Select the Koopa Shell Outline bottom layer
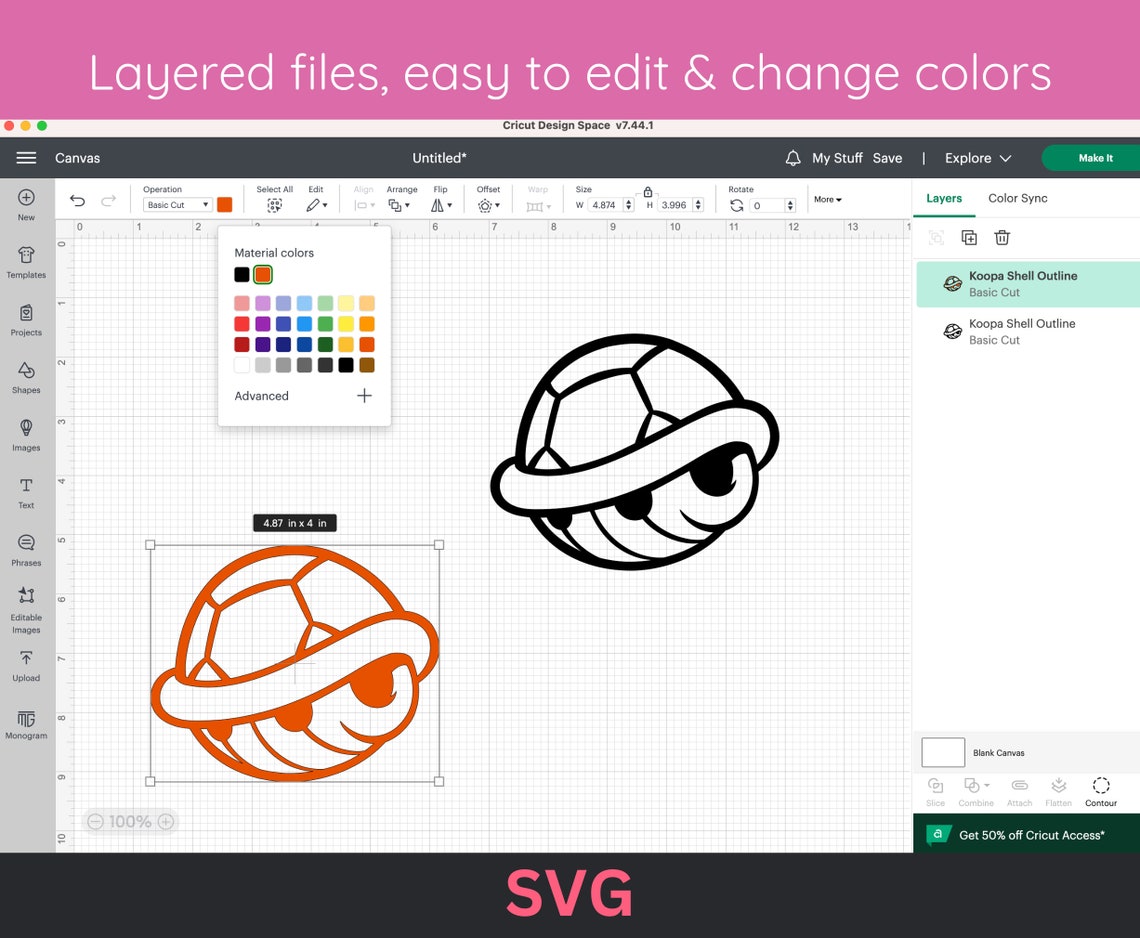Screen dimensions: 1140x938 tap(1020, 331)
